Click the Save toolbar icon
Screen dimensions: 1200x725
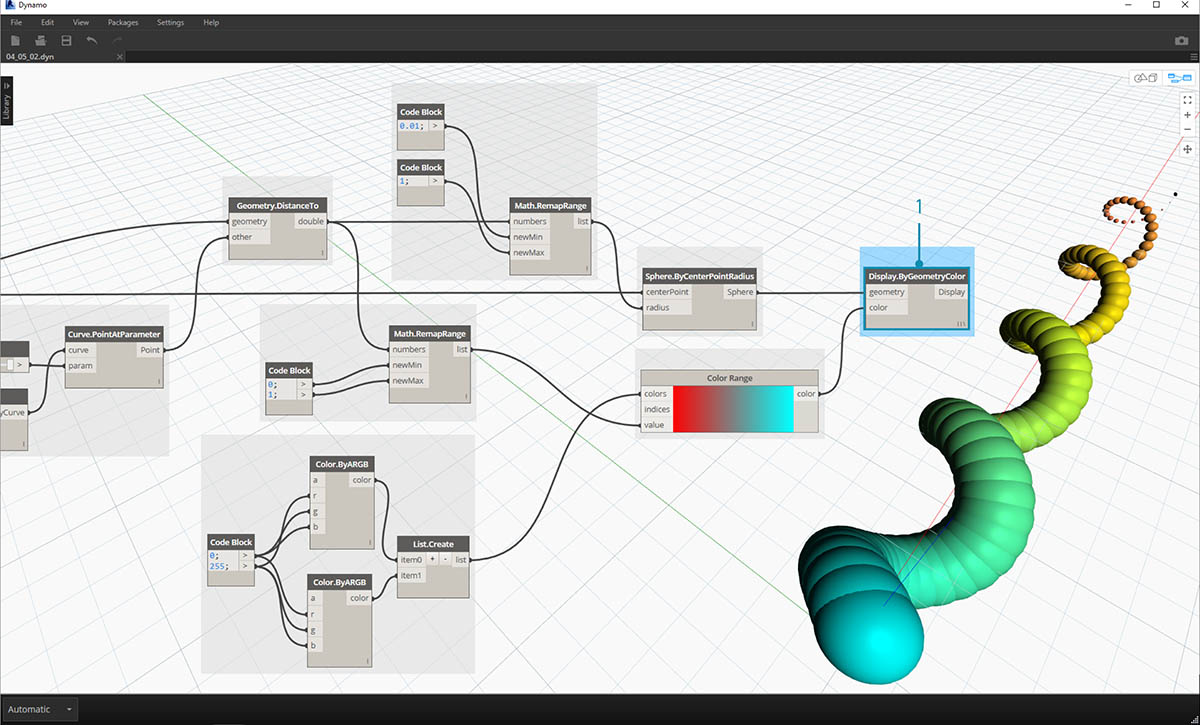(x=66, y=40)
